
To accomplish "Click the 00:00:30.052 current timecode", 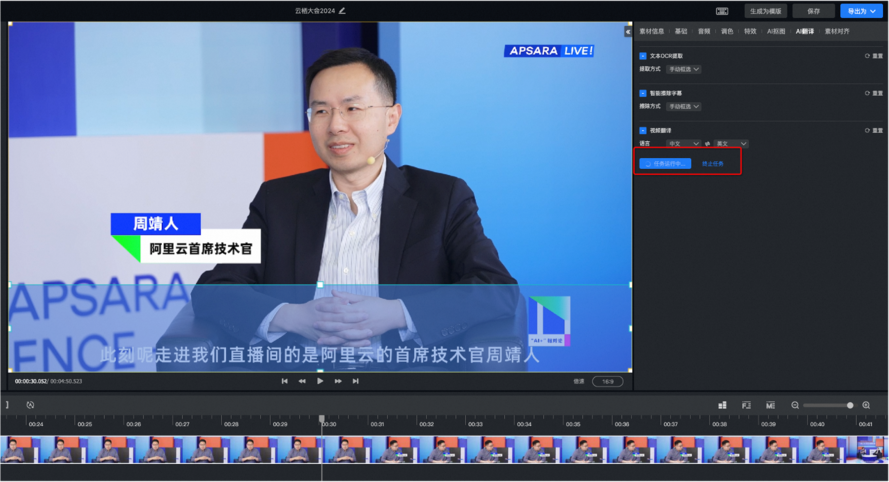I will pyautogui.click(x=31, y=382).
